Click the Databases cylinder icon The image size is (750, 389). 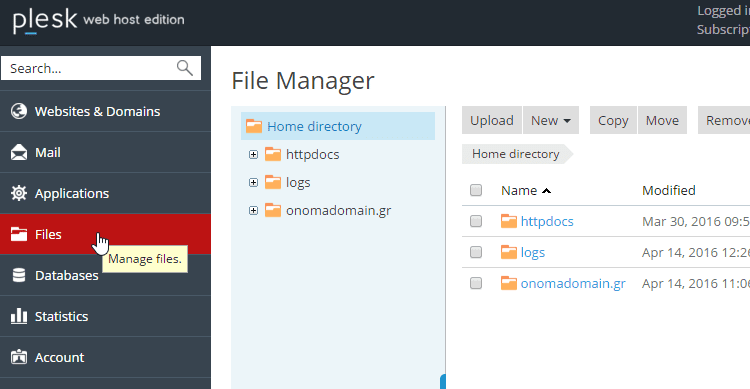(19, 275)
